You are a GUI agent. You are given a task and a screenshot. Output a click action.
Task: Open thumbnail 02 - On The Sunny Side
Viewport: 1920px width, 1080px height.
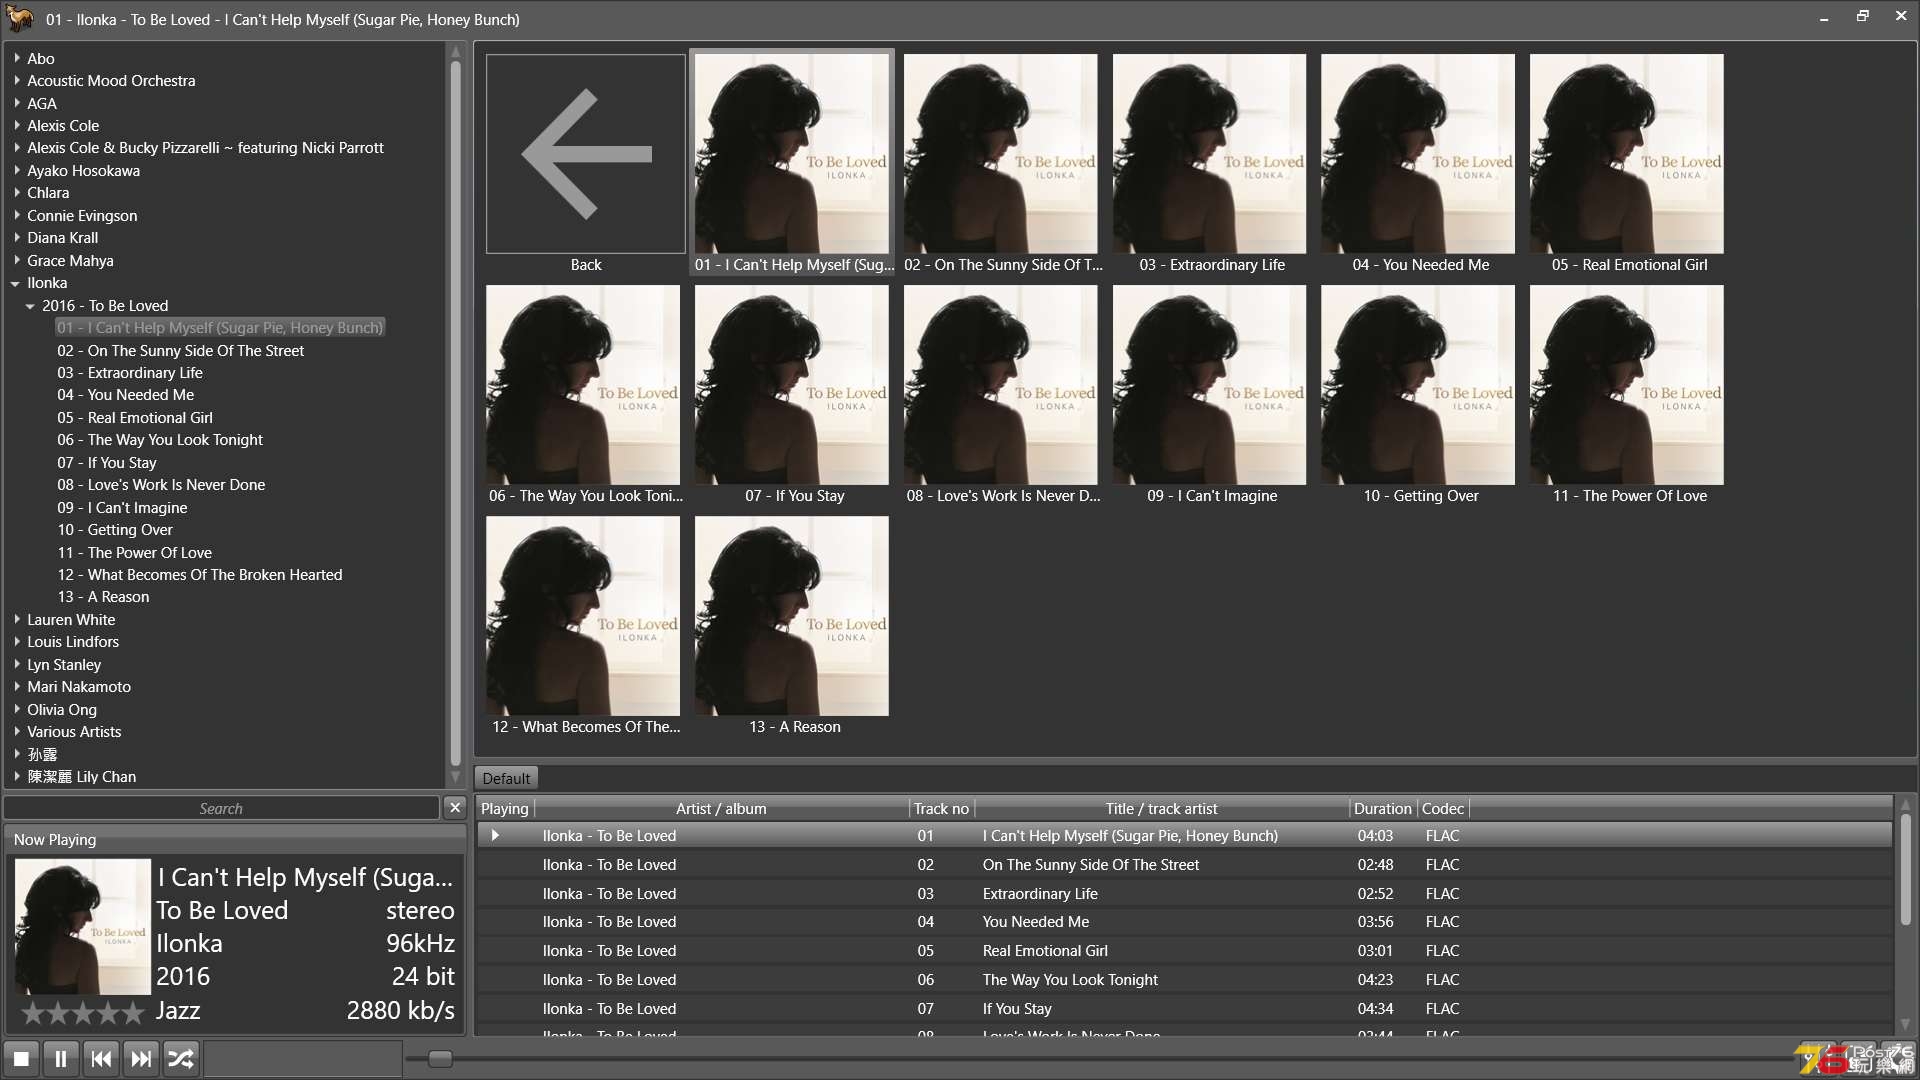(x=1001, y=153)
